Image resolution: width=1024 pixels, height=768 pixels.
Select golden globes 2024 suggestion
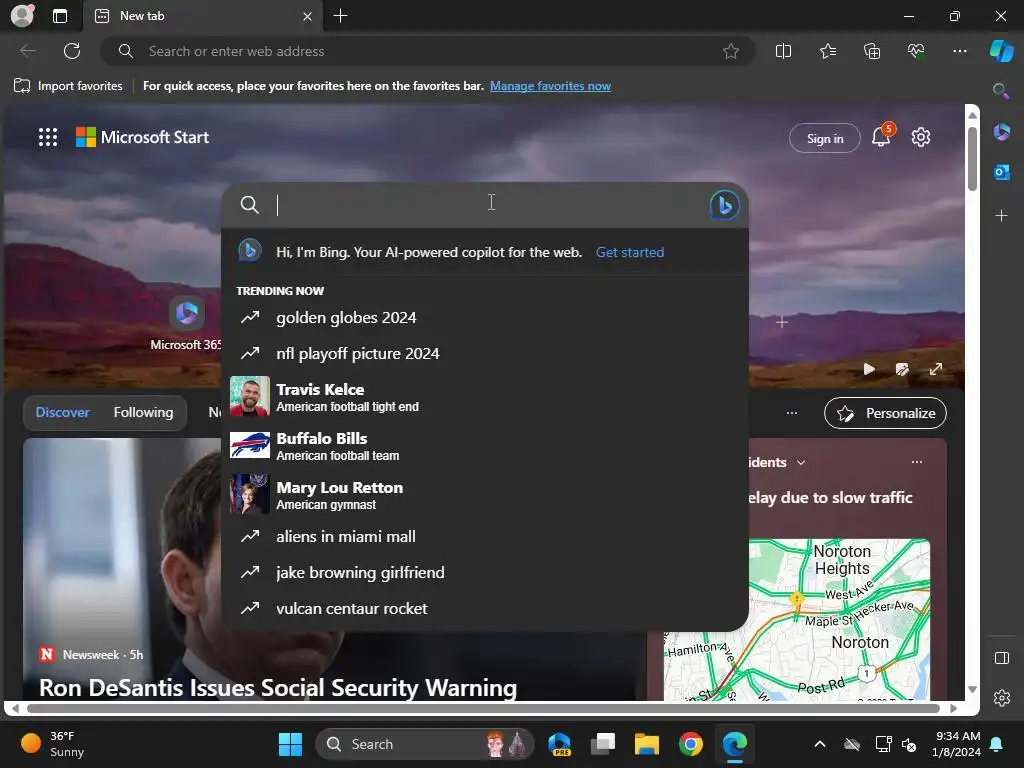(485, 317)
